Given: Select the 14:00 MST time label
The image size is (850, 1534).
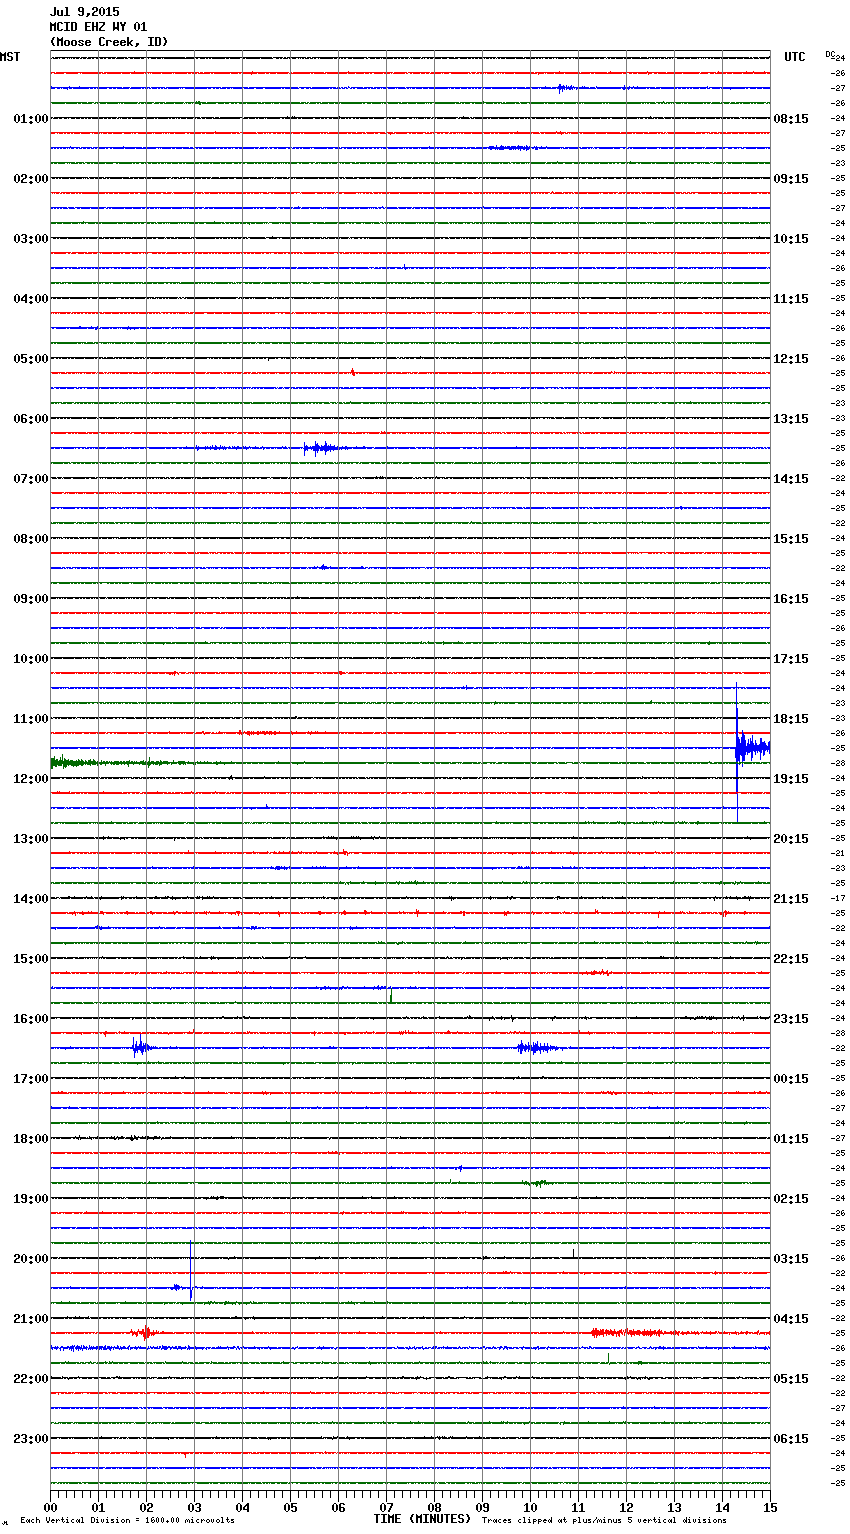Looking at the screenshot, I should tap(31, 899).
